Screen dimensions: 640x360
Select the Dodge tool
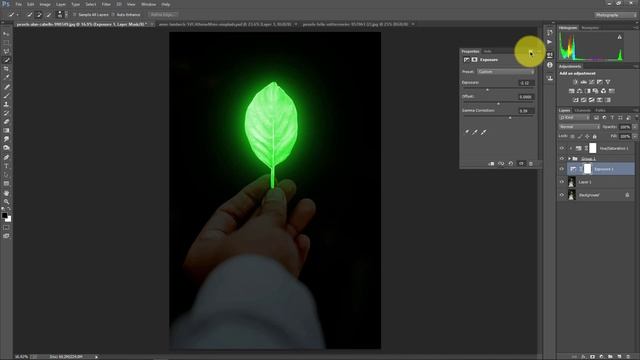pos(6,148)
